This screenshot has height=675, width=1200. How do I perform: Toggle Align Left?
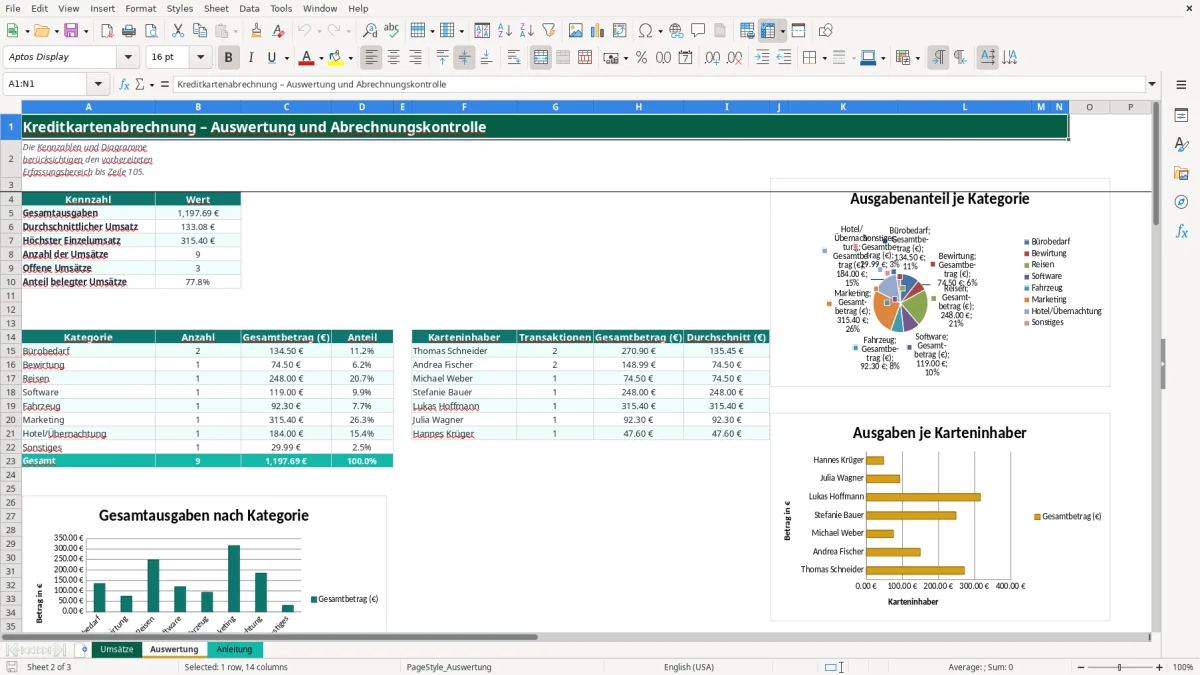[371, 58]
